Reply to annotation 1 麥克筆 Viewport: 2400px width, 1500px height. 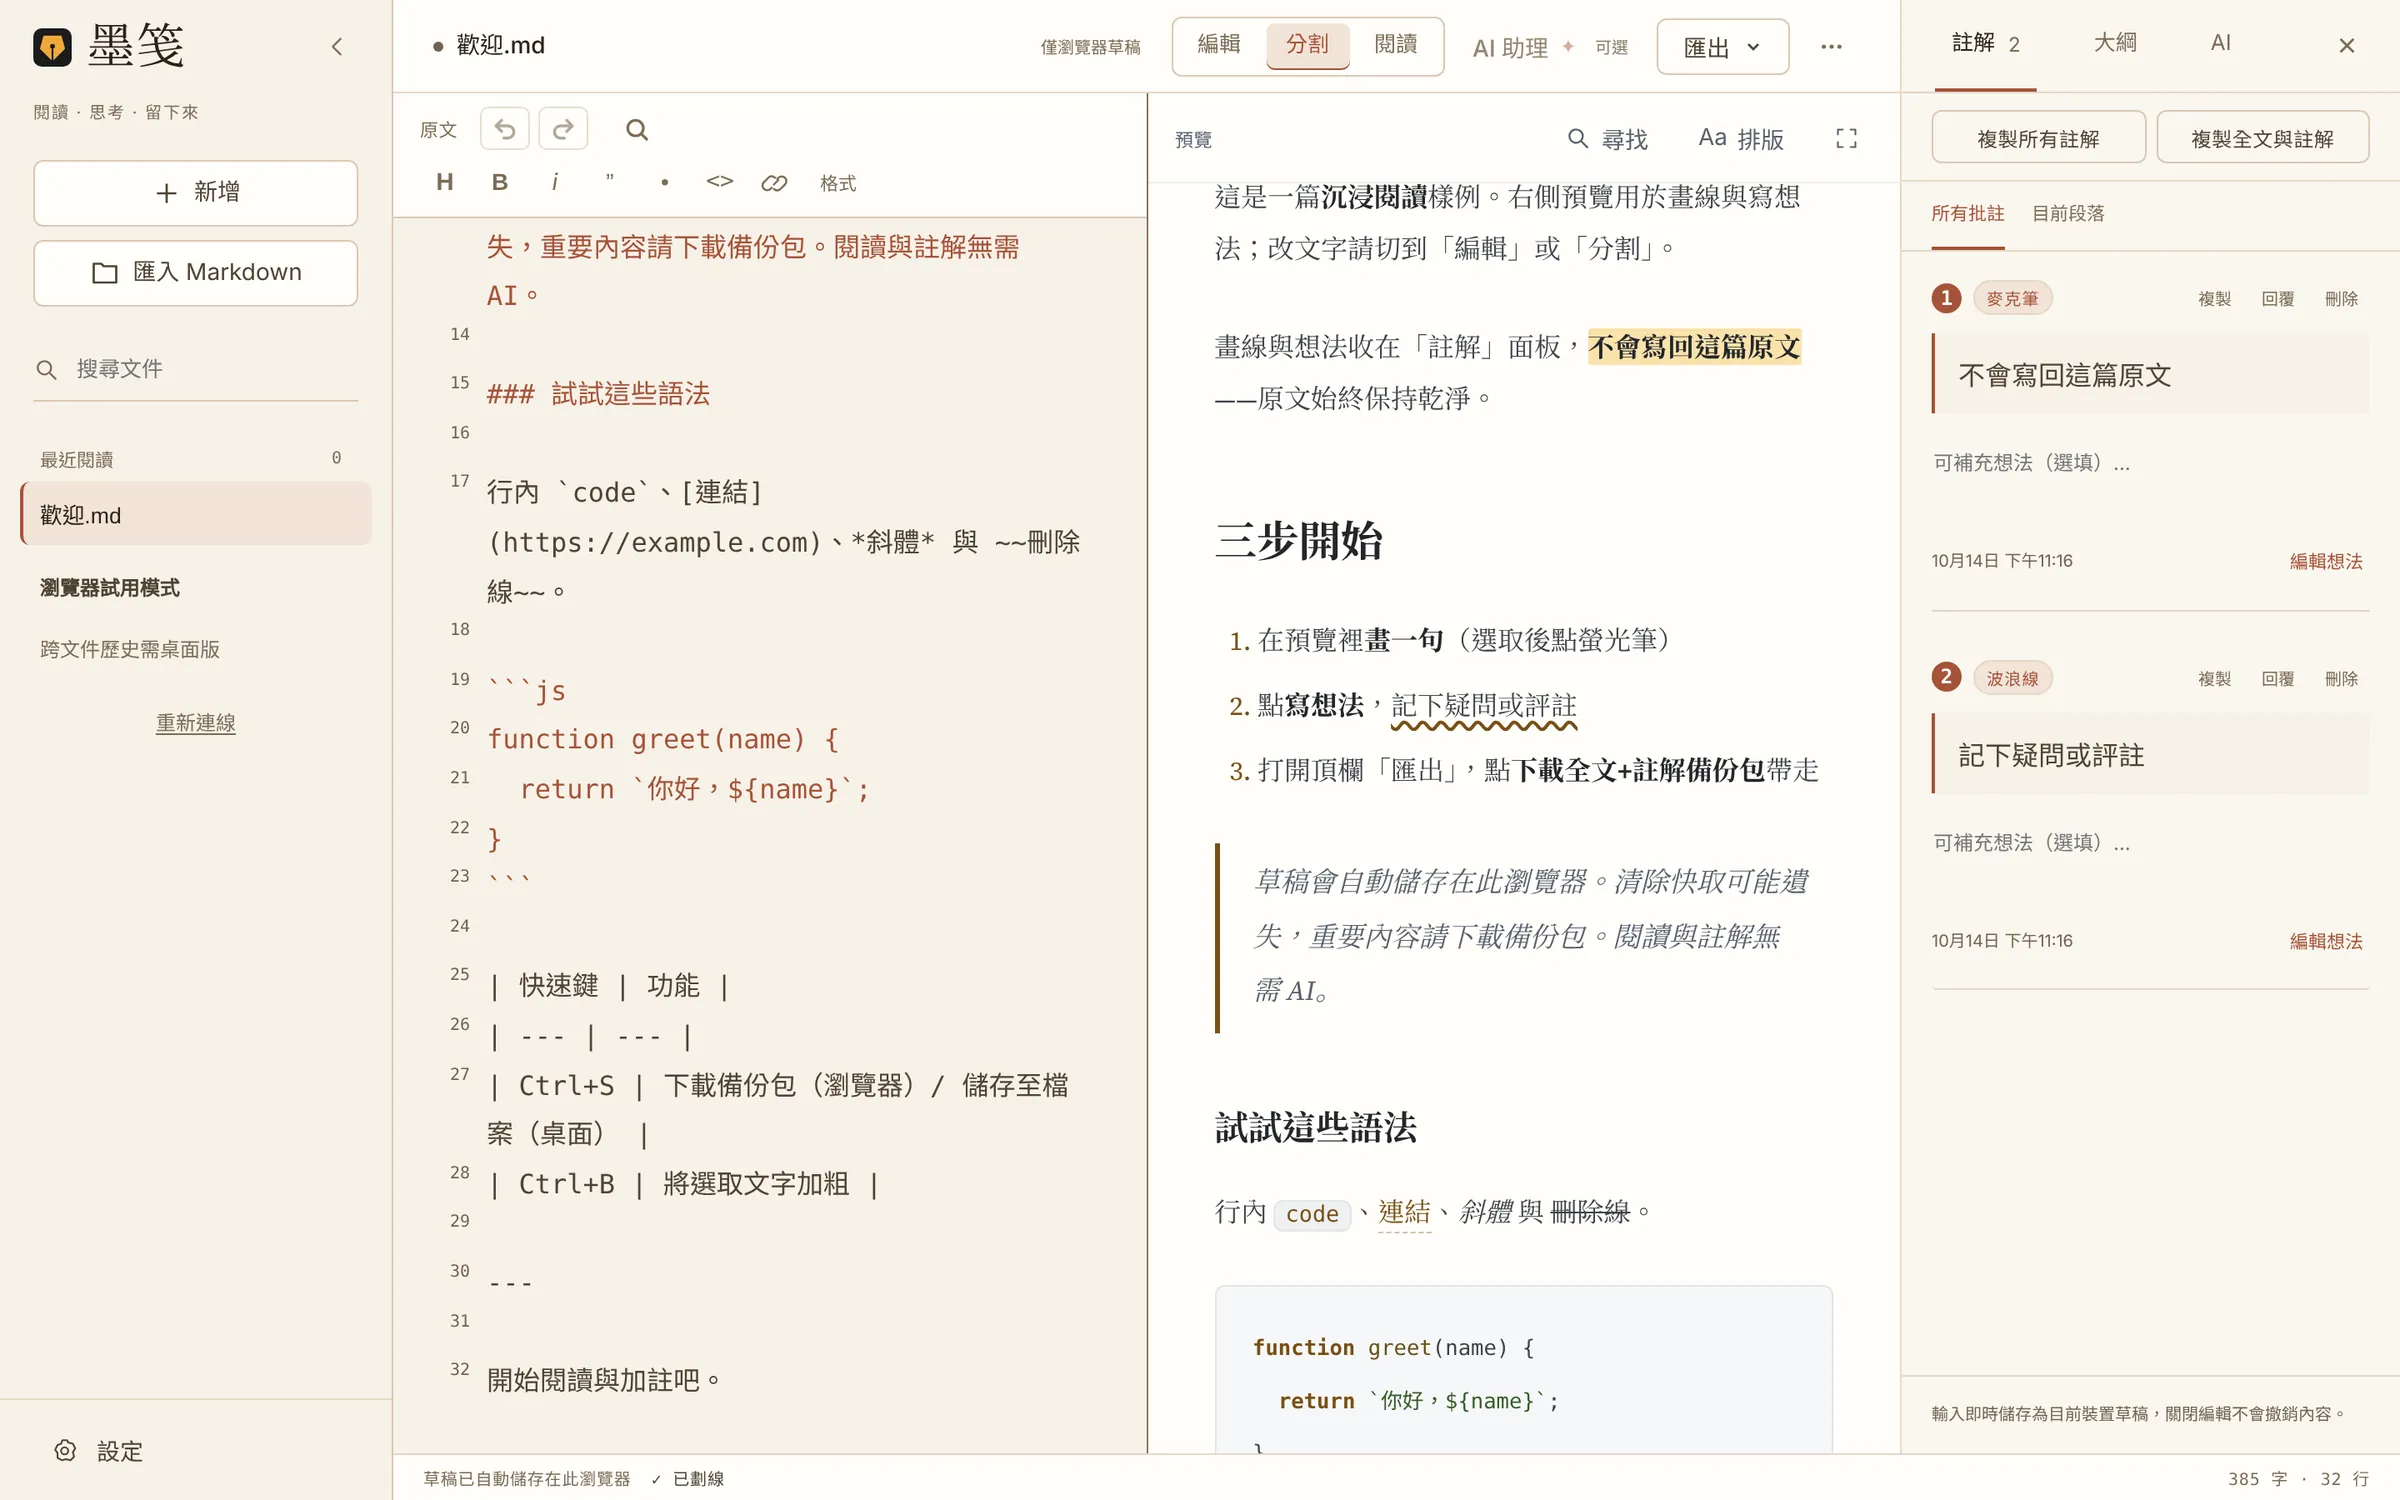(x=2278, y=299)
